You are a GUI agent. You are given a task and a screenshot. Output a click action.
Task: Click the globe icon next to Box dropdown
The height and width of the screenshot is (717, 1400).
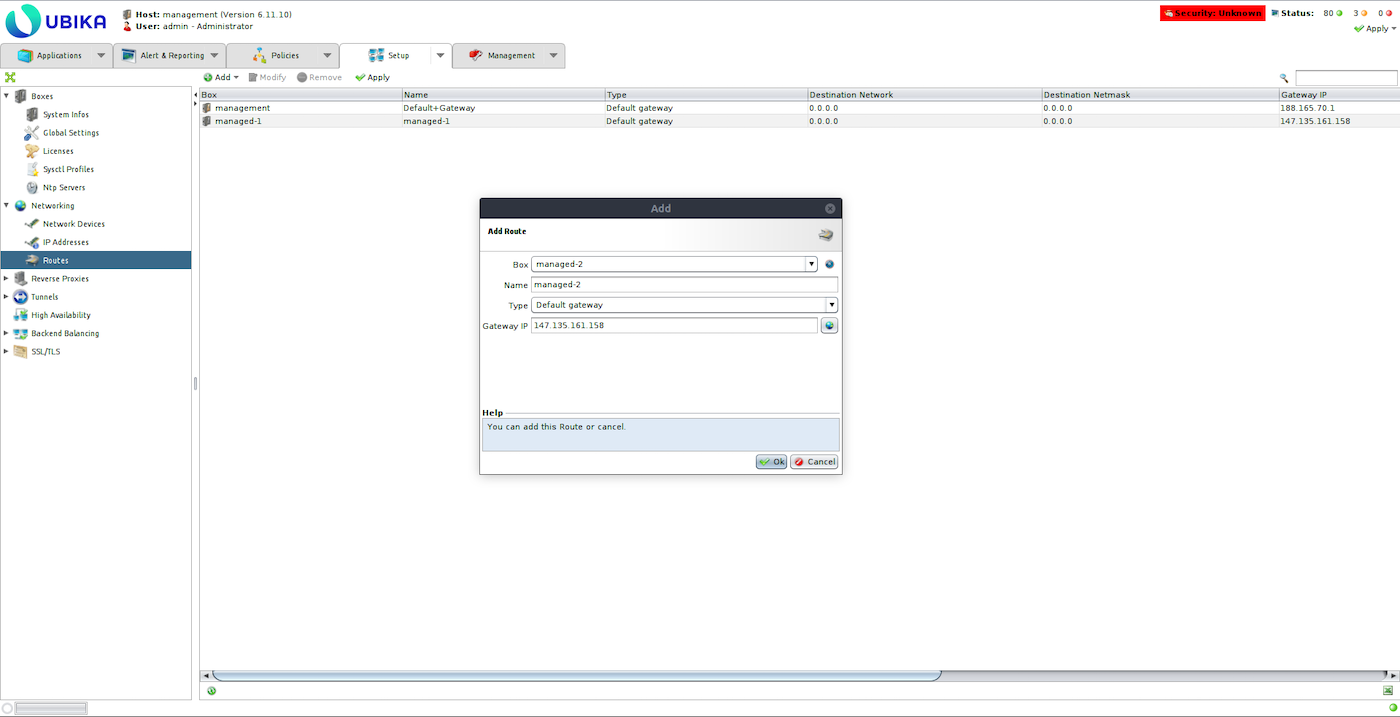pyautogui.click(x=829, y=265)
